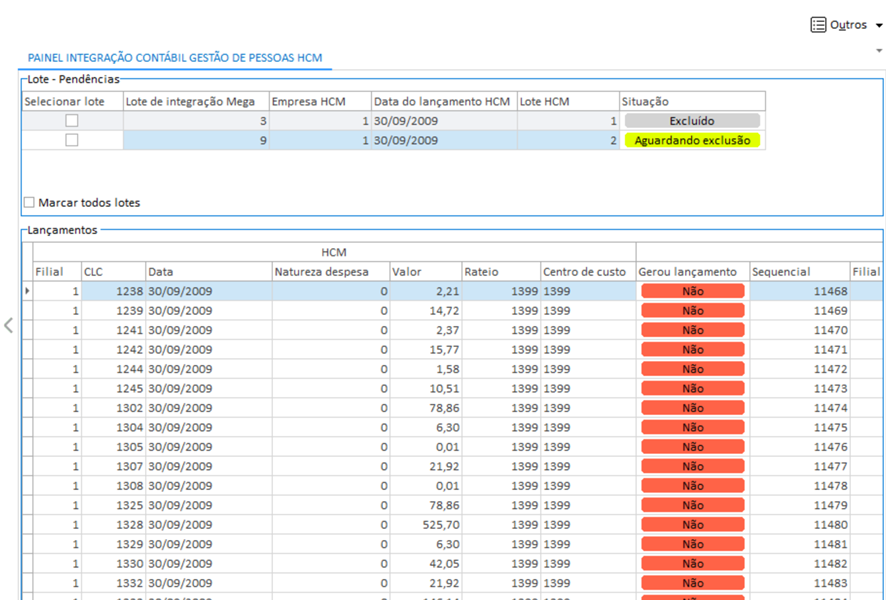Expand the small arrow below Outros
This screenshot has height=600, width=886.
coord(879,50)
